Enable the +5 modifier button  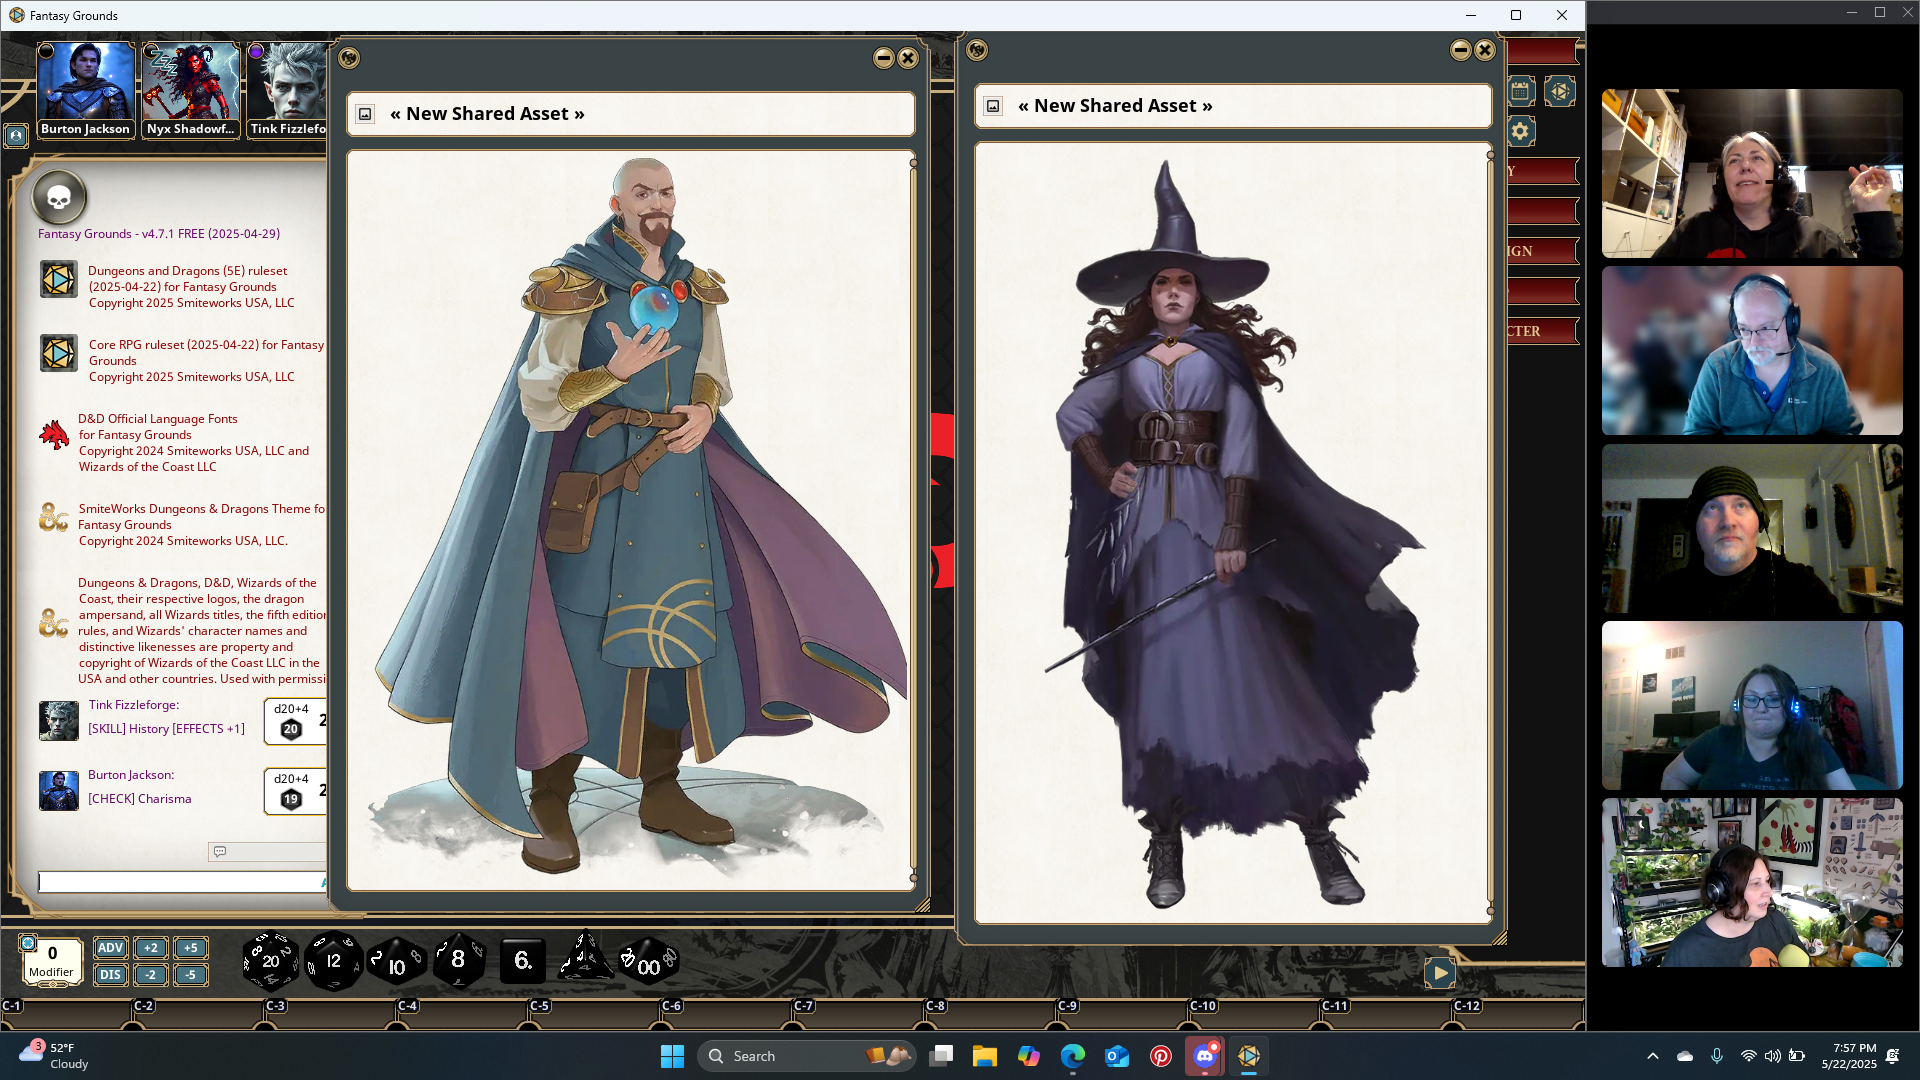pos(190,948)
